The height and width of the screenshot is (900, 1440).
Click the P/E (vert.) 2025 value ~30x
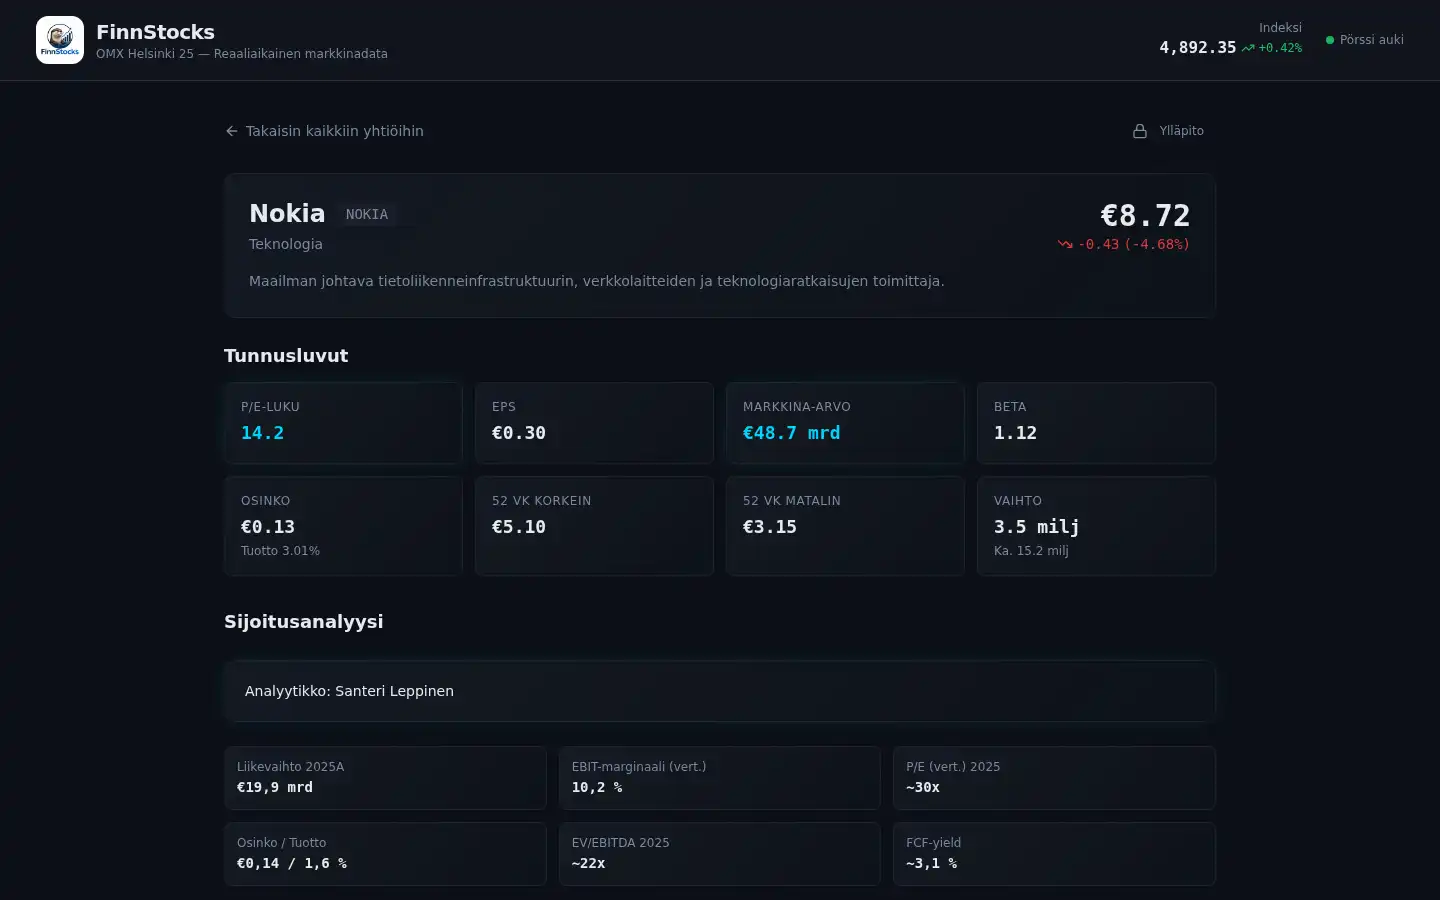point(923,787)
